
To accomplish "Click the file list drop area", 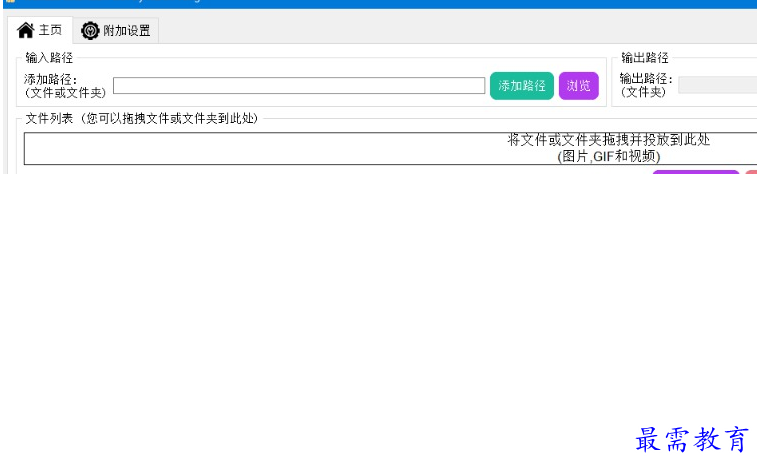I will coord(390,148).
